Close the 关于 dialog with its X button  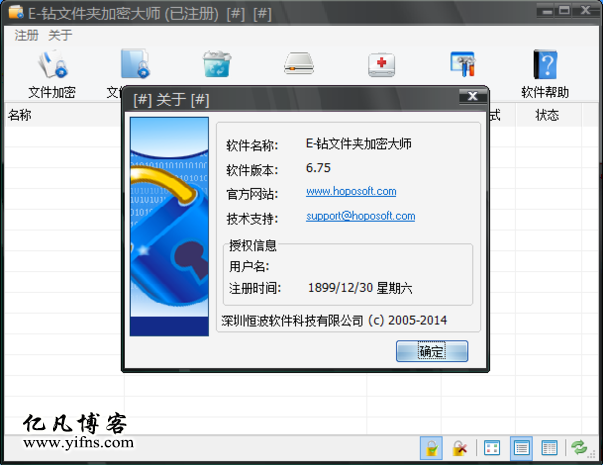(x=470, y=97)
